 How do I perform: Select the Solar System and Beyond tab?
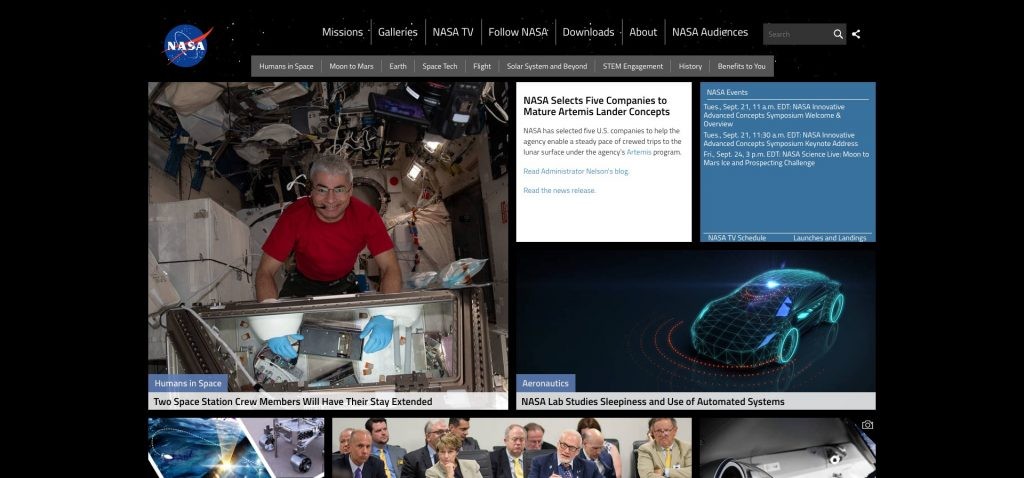point(547,66)
